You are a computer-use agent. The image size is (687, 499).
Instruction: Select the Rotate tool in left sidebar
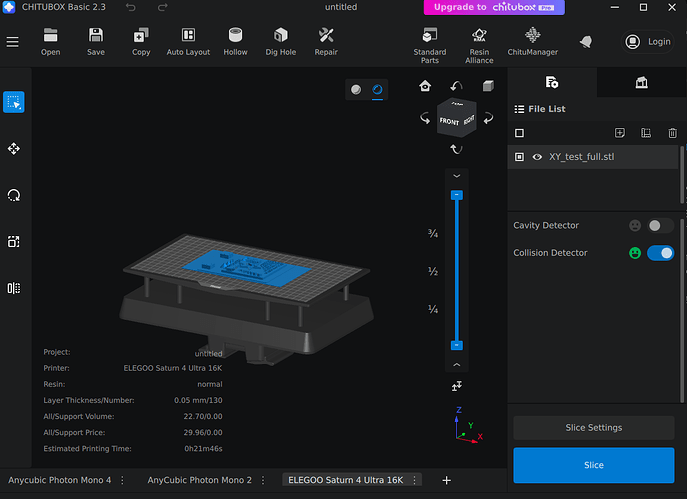click(x=14, y=195)
